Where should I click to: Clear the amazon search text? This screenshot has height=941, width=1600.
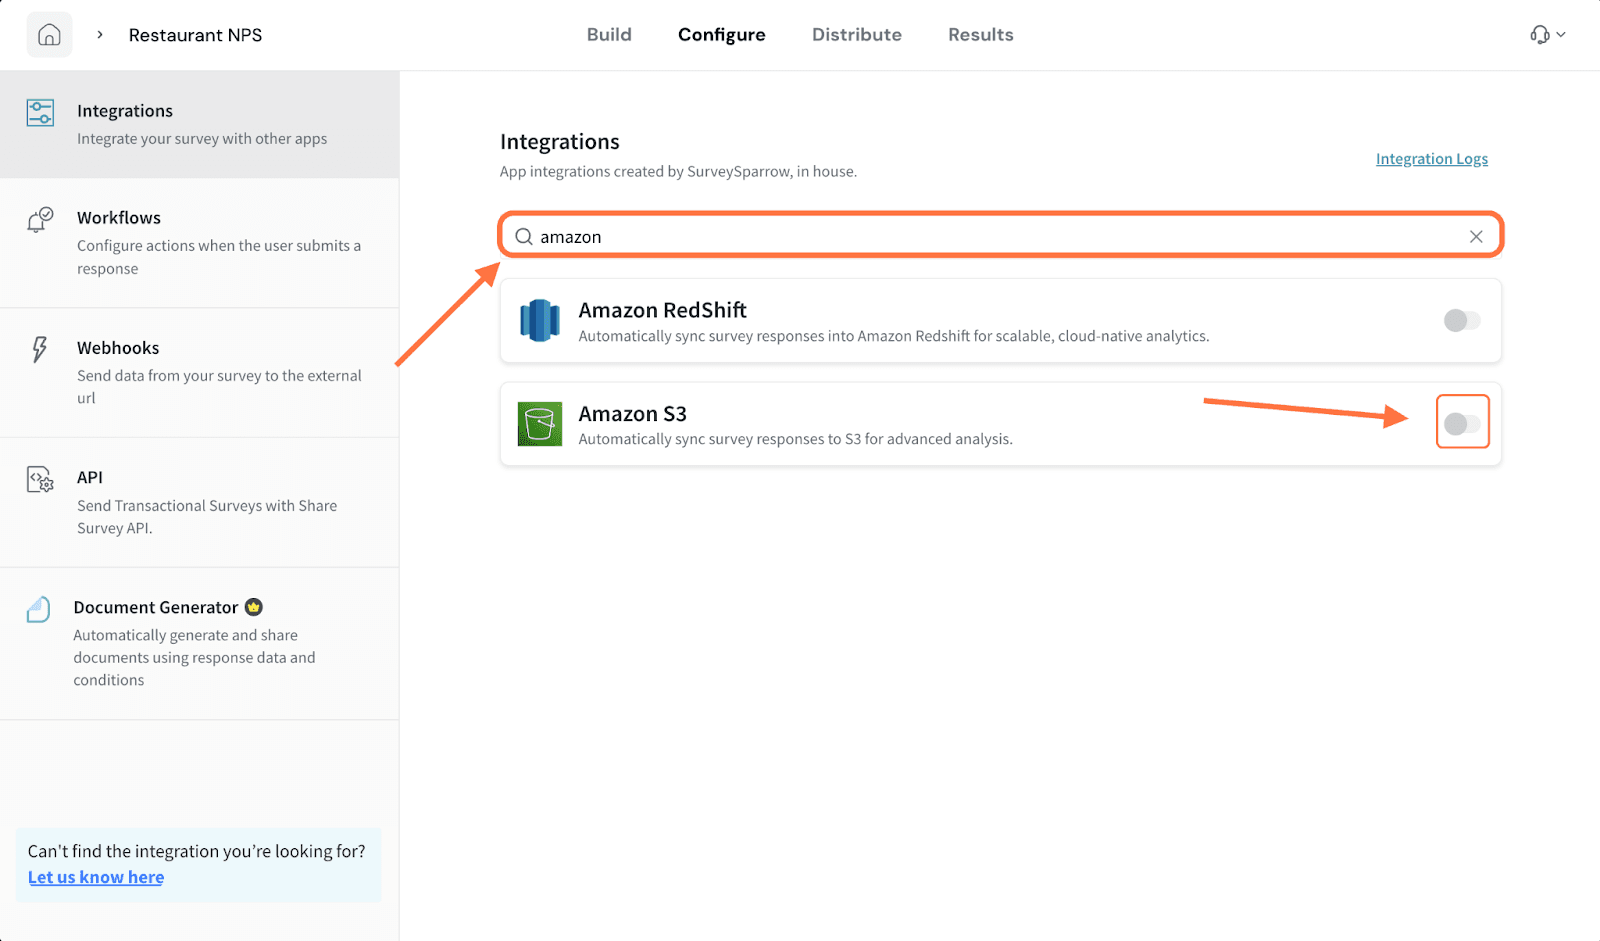point(1475,237)
